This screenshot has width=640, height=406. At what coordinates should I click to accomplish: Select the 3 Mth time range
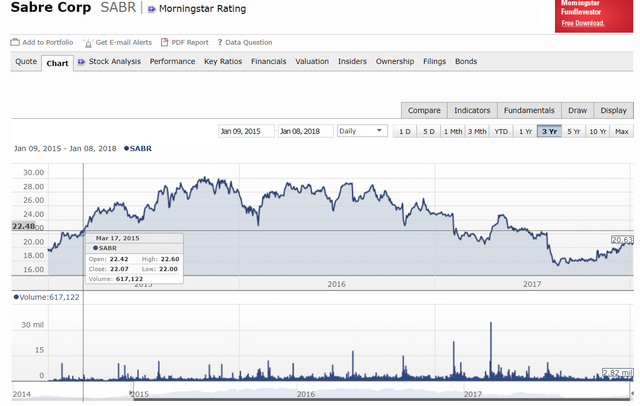pos(477,131)
